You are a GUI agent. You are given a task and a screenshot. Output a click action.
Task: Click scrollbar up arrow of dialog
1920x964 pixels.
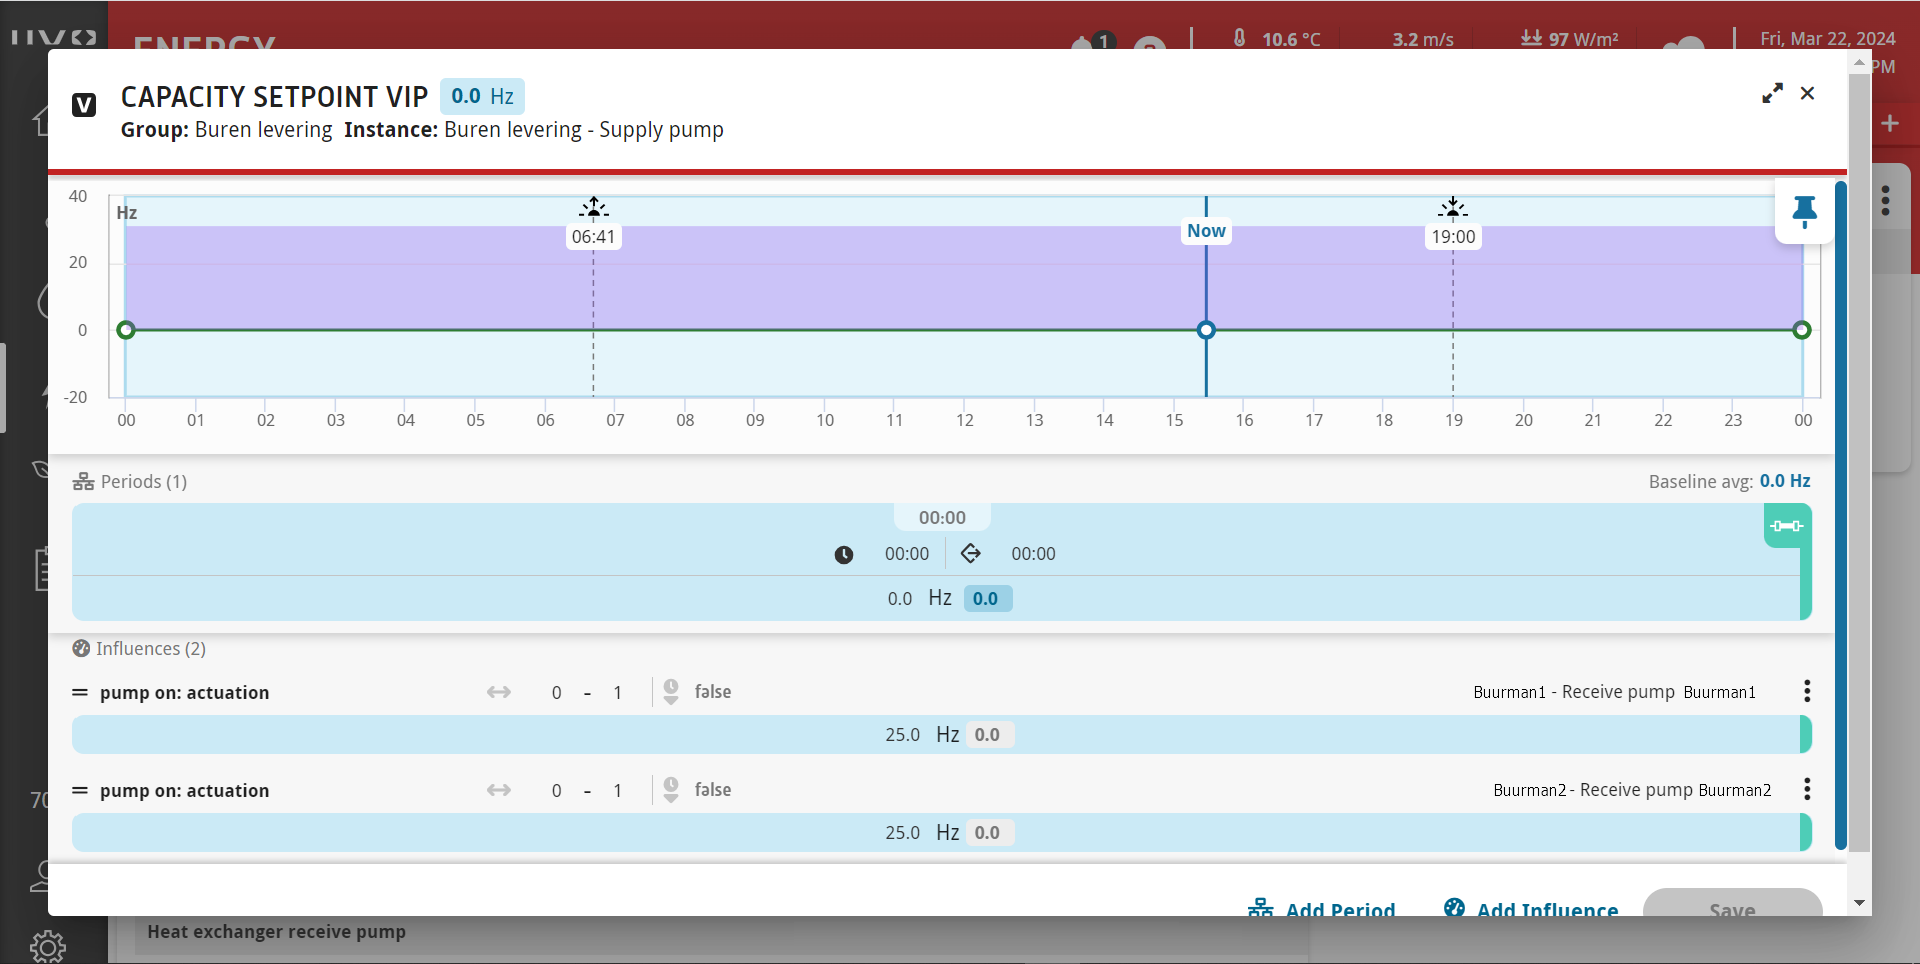pos(1859,63)
